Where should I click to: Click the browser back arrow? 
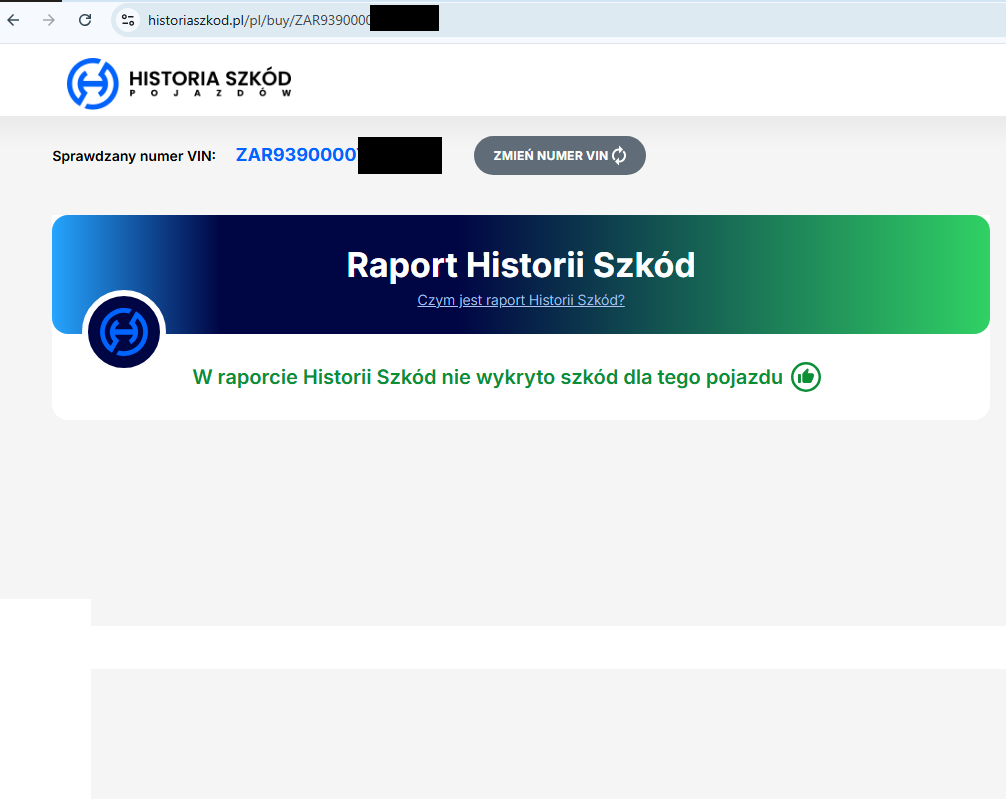coord(14,20)
